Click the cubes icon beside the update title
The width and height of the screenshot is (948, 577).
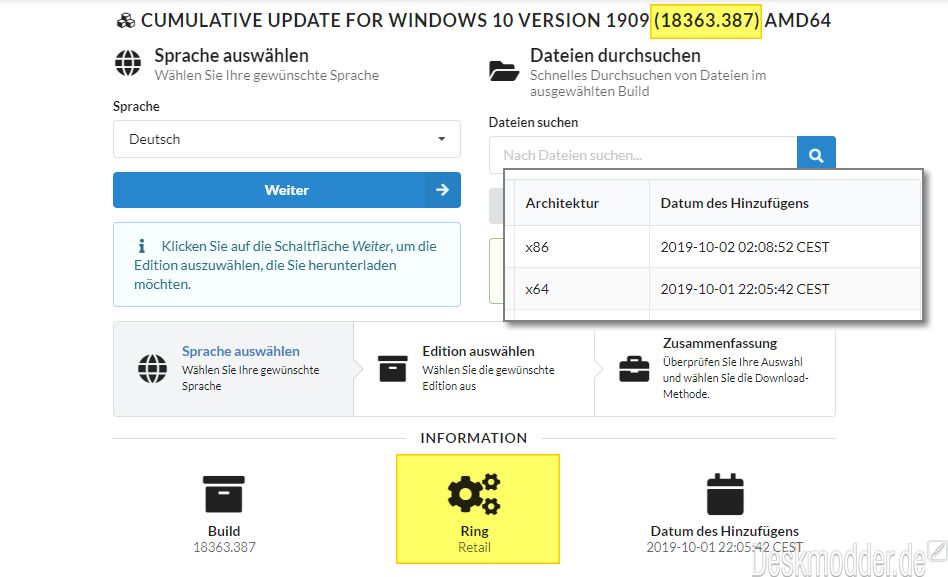pyautogui.click(x=126, y=21)
